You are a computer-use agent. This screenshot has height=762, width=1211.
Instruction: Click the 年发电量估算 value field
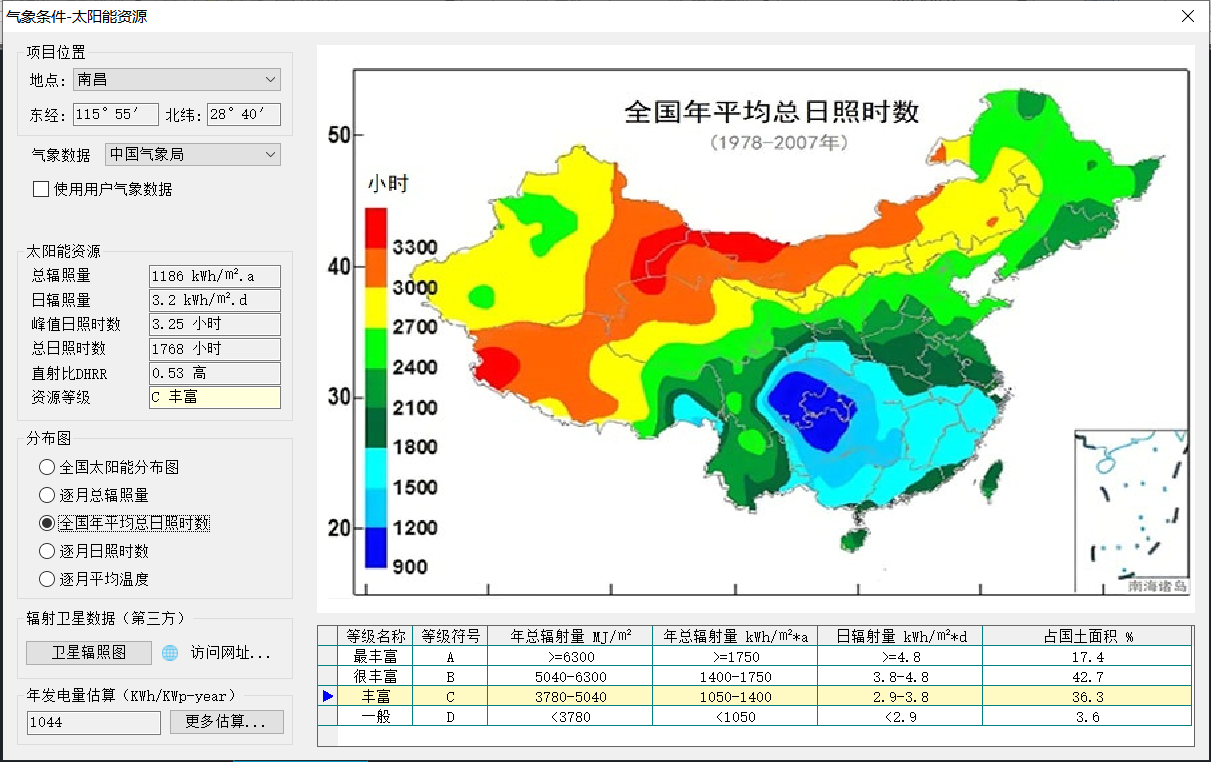93,722
